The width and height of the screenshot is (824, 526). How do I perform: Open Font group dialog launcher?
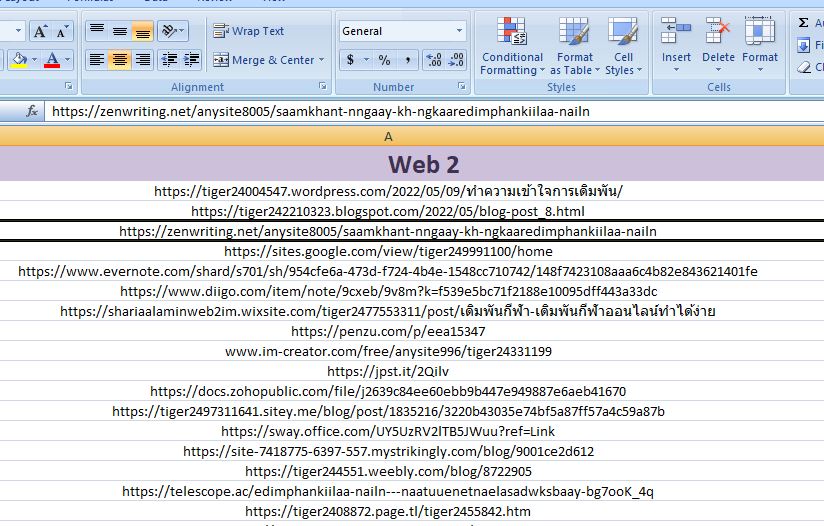[x=68, y=86]
